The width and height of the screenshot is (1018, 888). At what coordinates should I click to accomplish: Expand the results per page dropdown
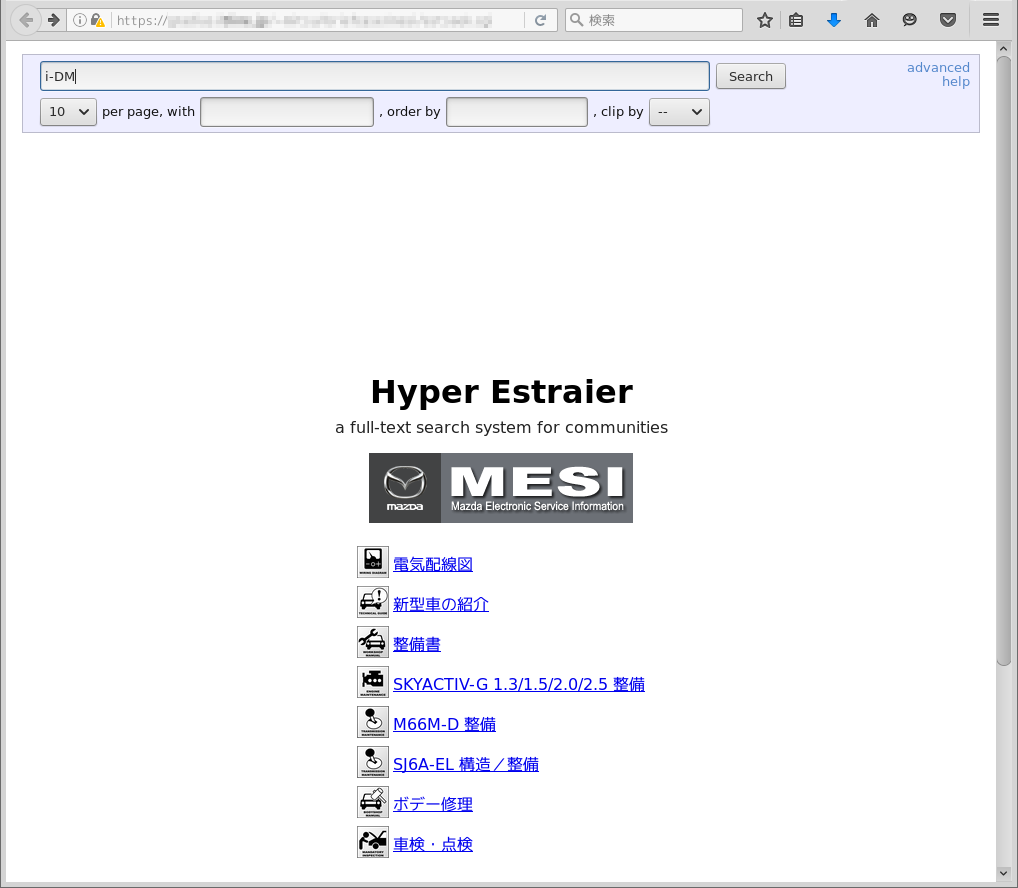click(x=68, y=112)
